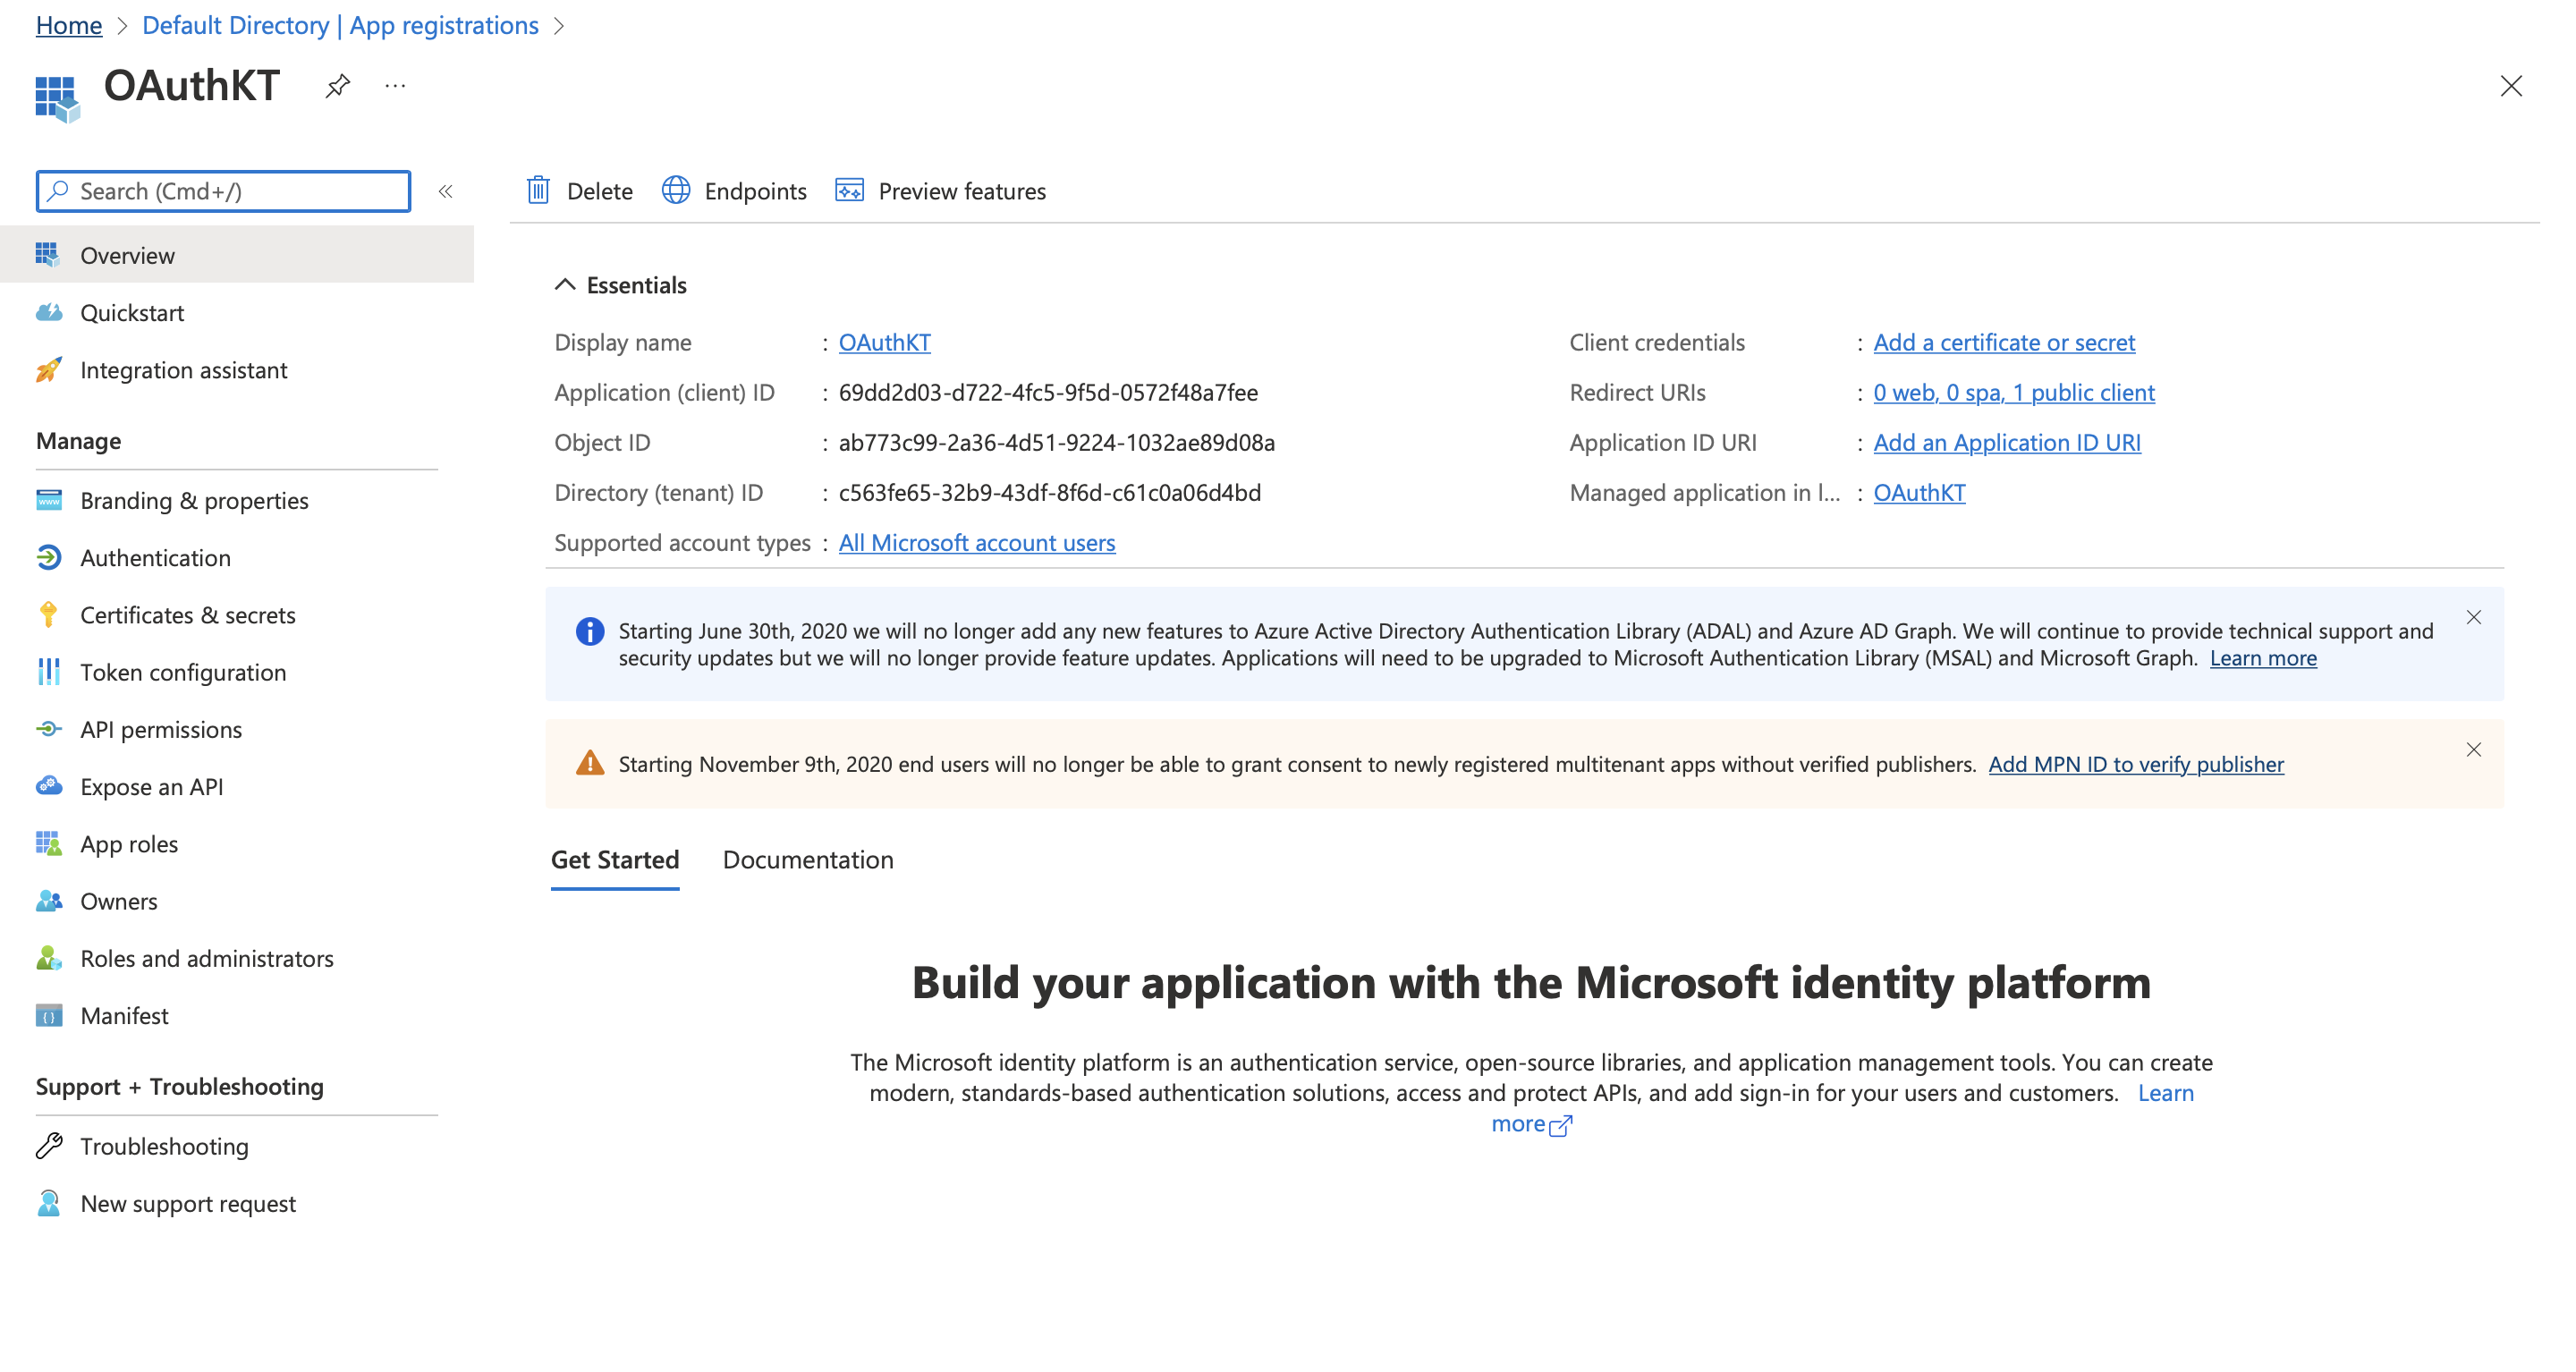Click Preview features in the command bar
Image resolution: width=2576 pixels, height=1372 pixels.
940,190
